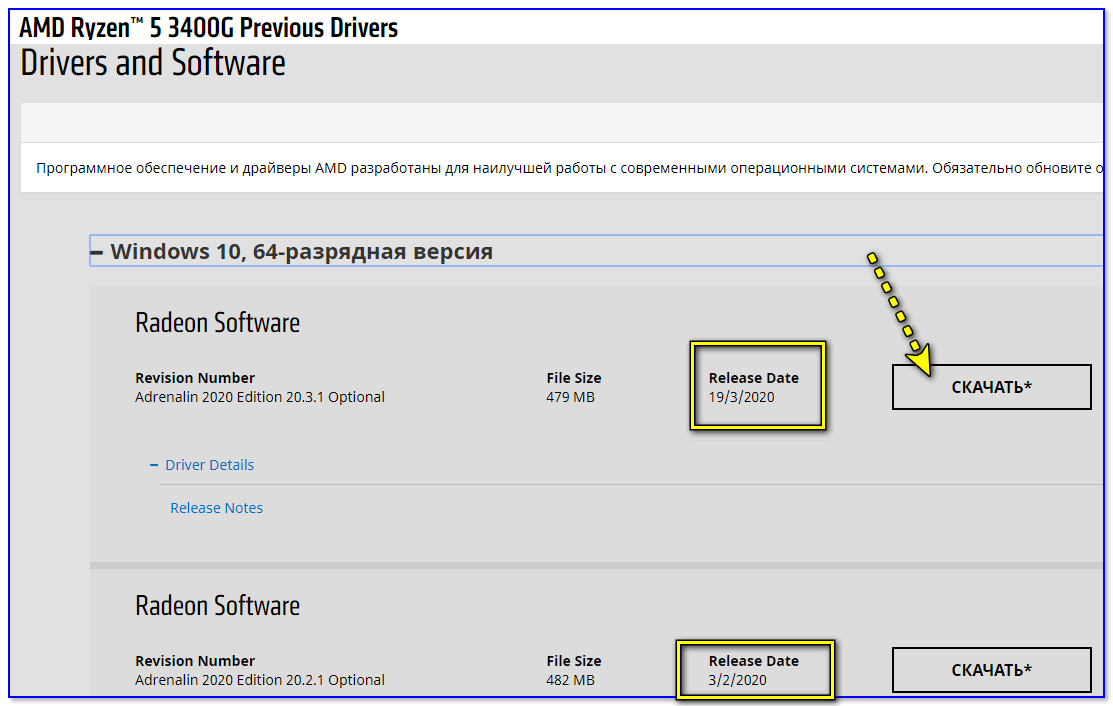1113x706 pixels.
Task: Select the first Radeon Software heading
Action: pyautogui.click(x=217, y=323)
